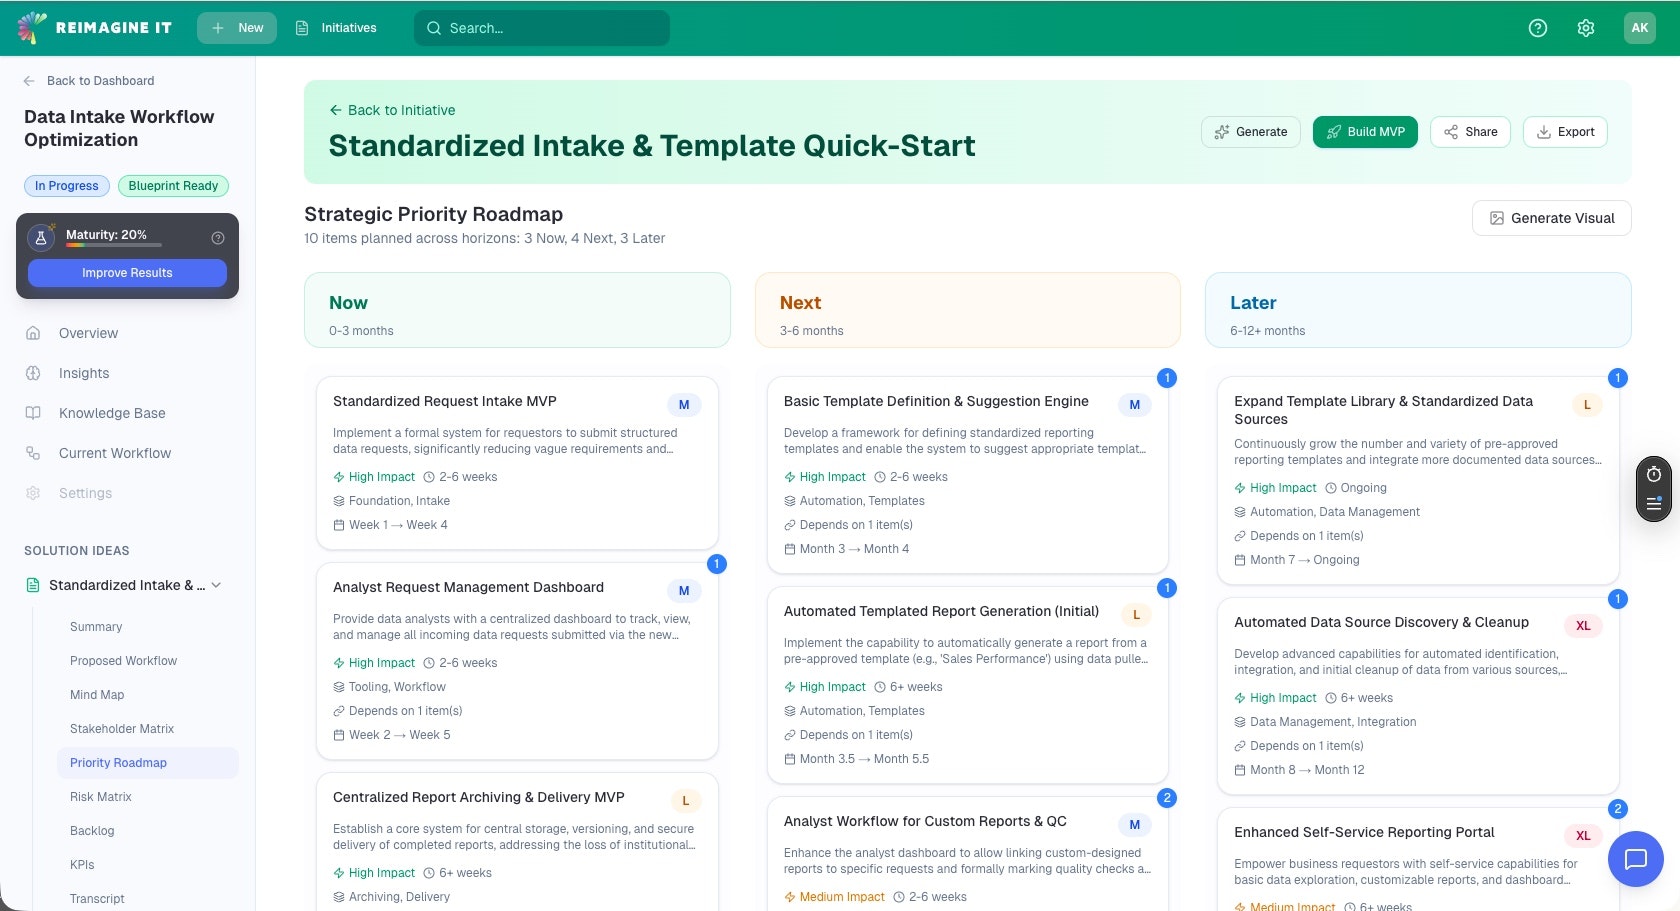Open the settings gear in top bar
1680x911 pixels.
coord(1585,28)
